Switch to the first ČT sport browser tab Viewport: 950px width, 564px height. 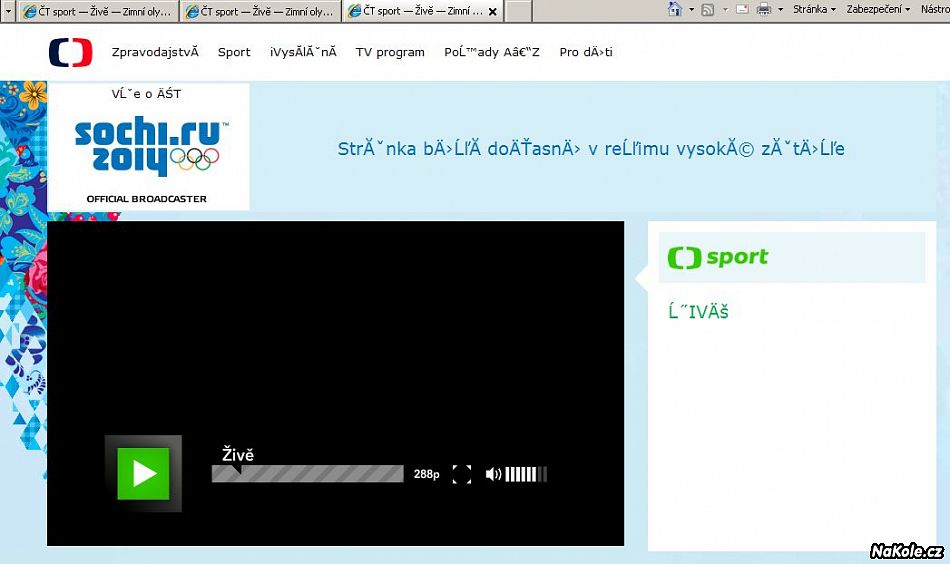coord(99,11)
